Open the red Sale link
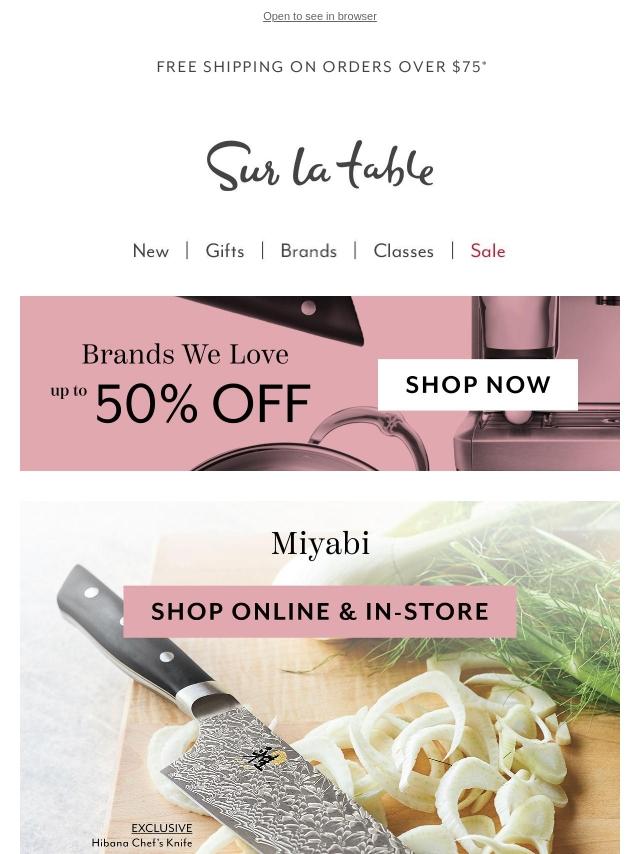This screenshot has width=640, height=854. [x=488, y=251]
